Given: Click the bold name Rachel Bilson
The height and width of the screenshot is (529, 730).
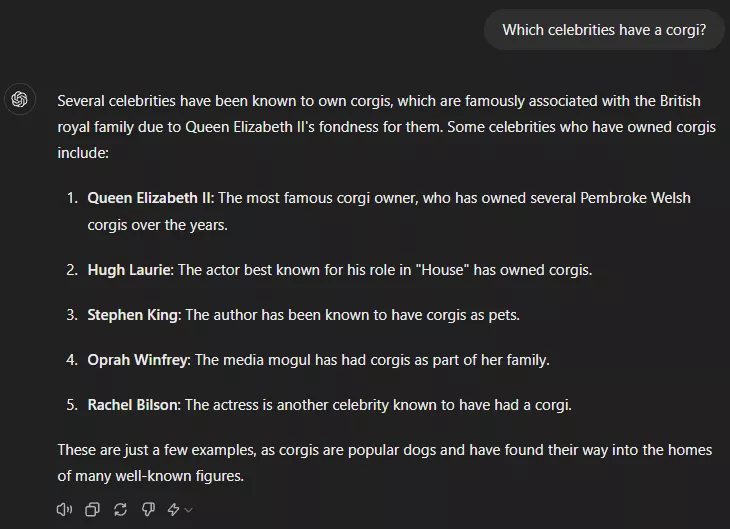Looking at the screenshot, I should [133, 405].
